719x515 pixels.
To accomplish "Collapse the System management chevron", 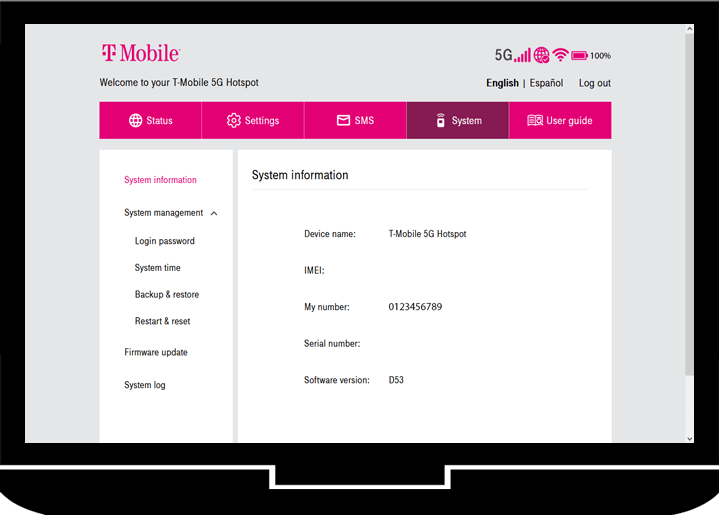I will (x=214, y=213).
